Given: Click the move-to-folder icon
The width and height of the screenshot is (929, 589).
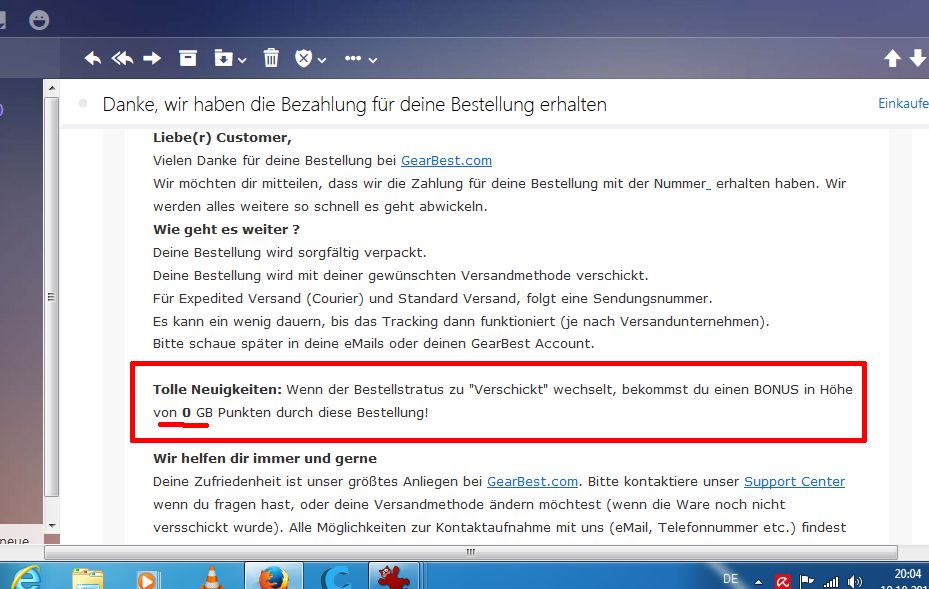Looking at the screenshot, I should [223, 58].
